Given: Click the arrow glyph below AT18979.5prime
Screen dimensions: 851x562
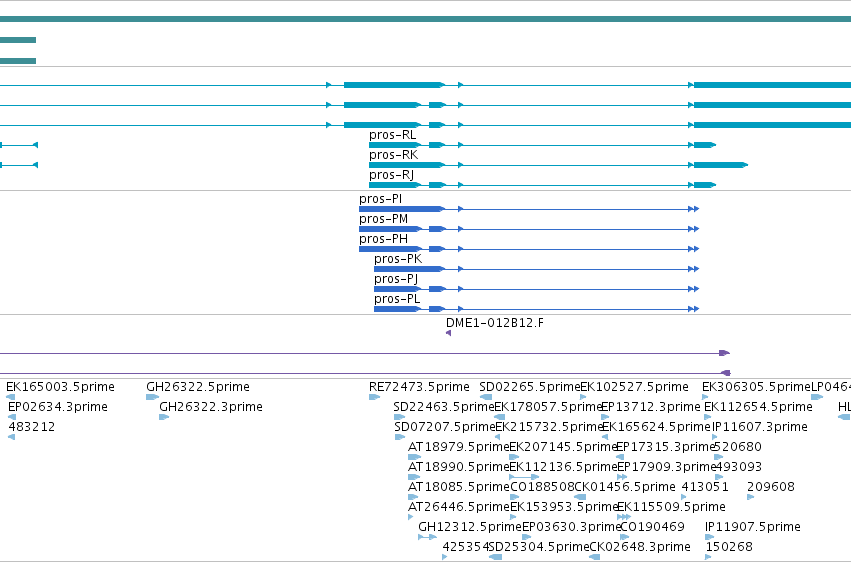Looking at the screenshot, I should tap(415, 457).
